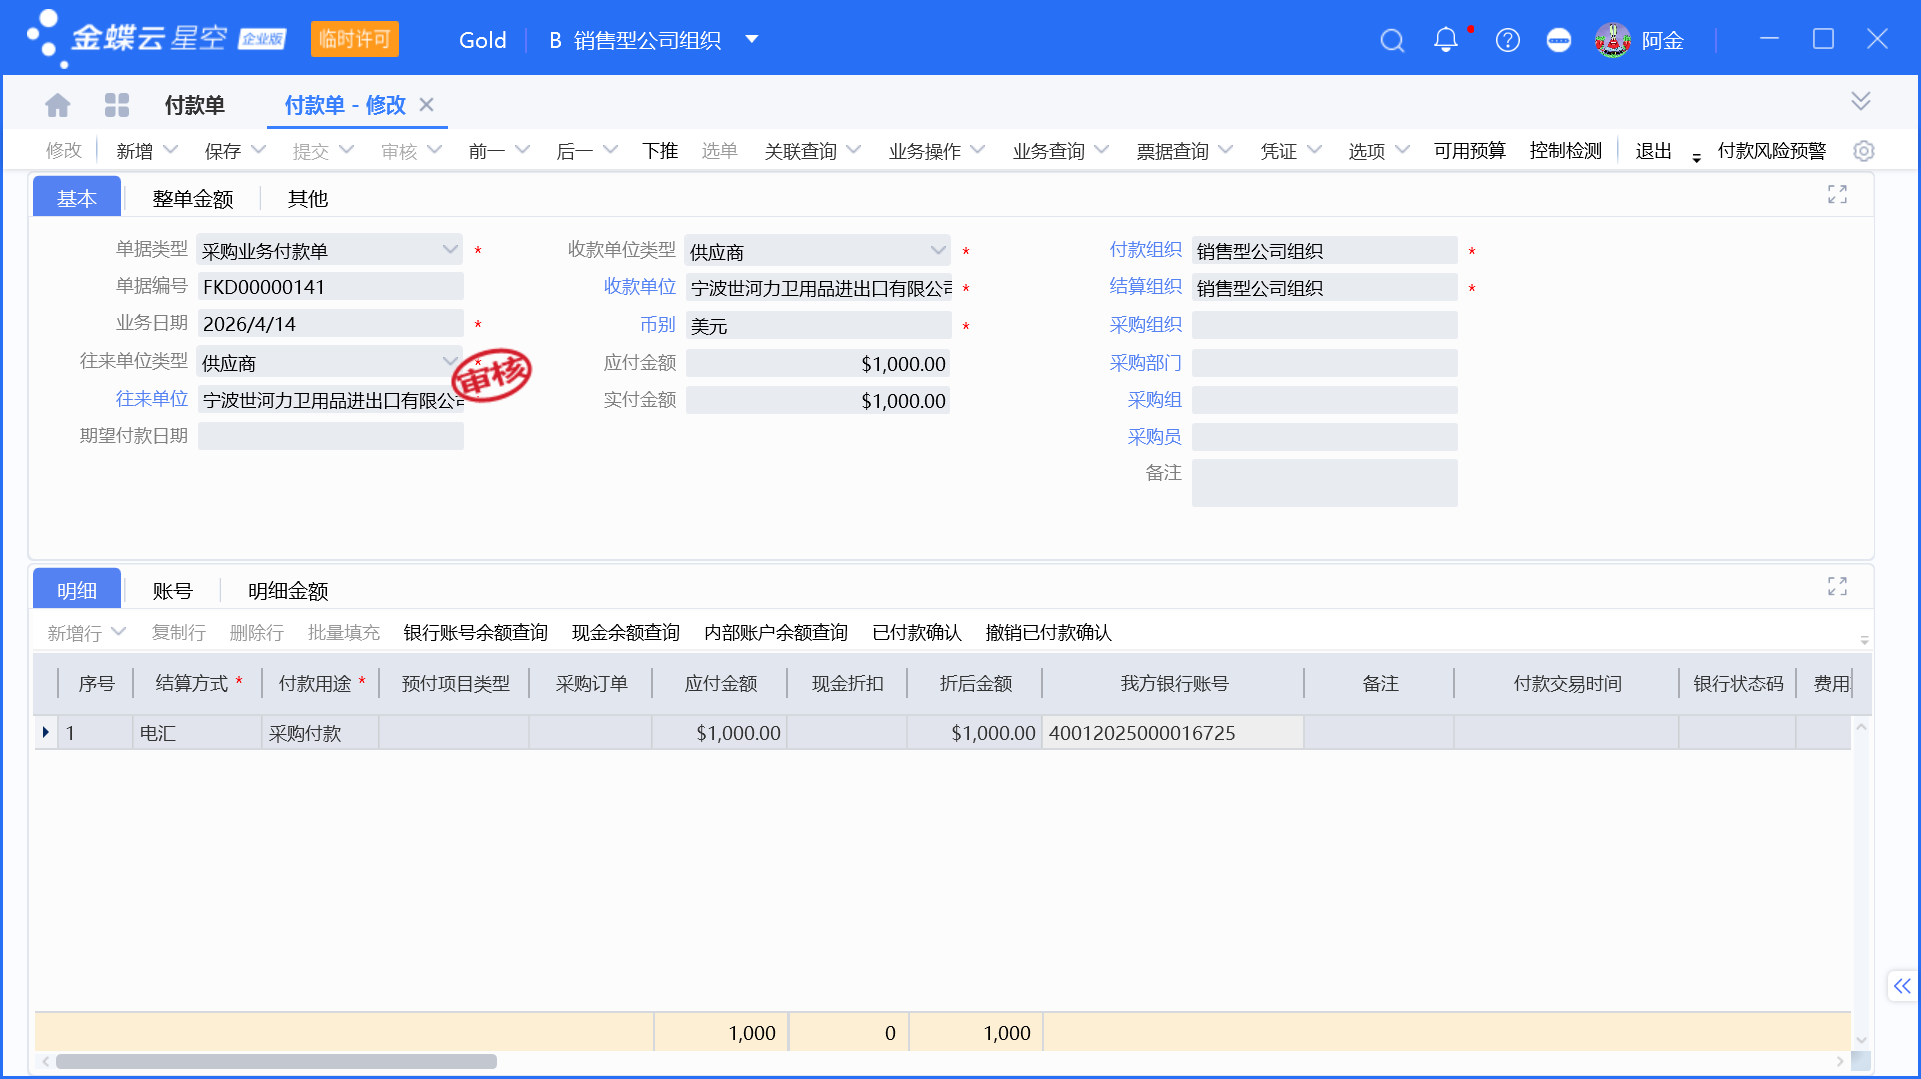The image size is (1921, 1079).
Task: Click 下推 toolbar button
Action: tap(660, 151)
